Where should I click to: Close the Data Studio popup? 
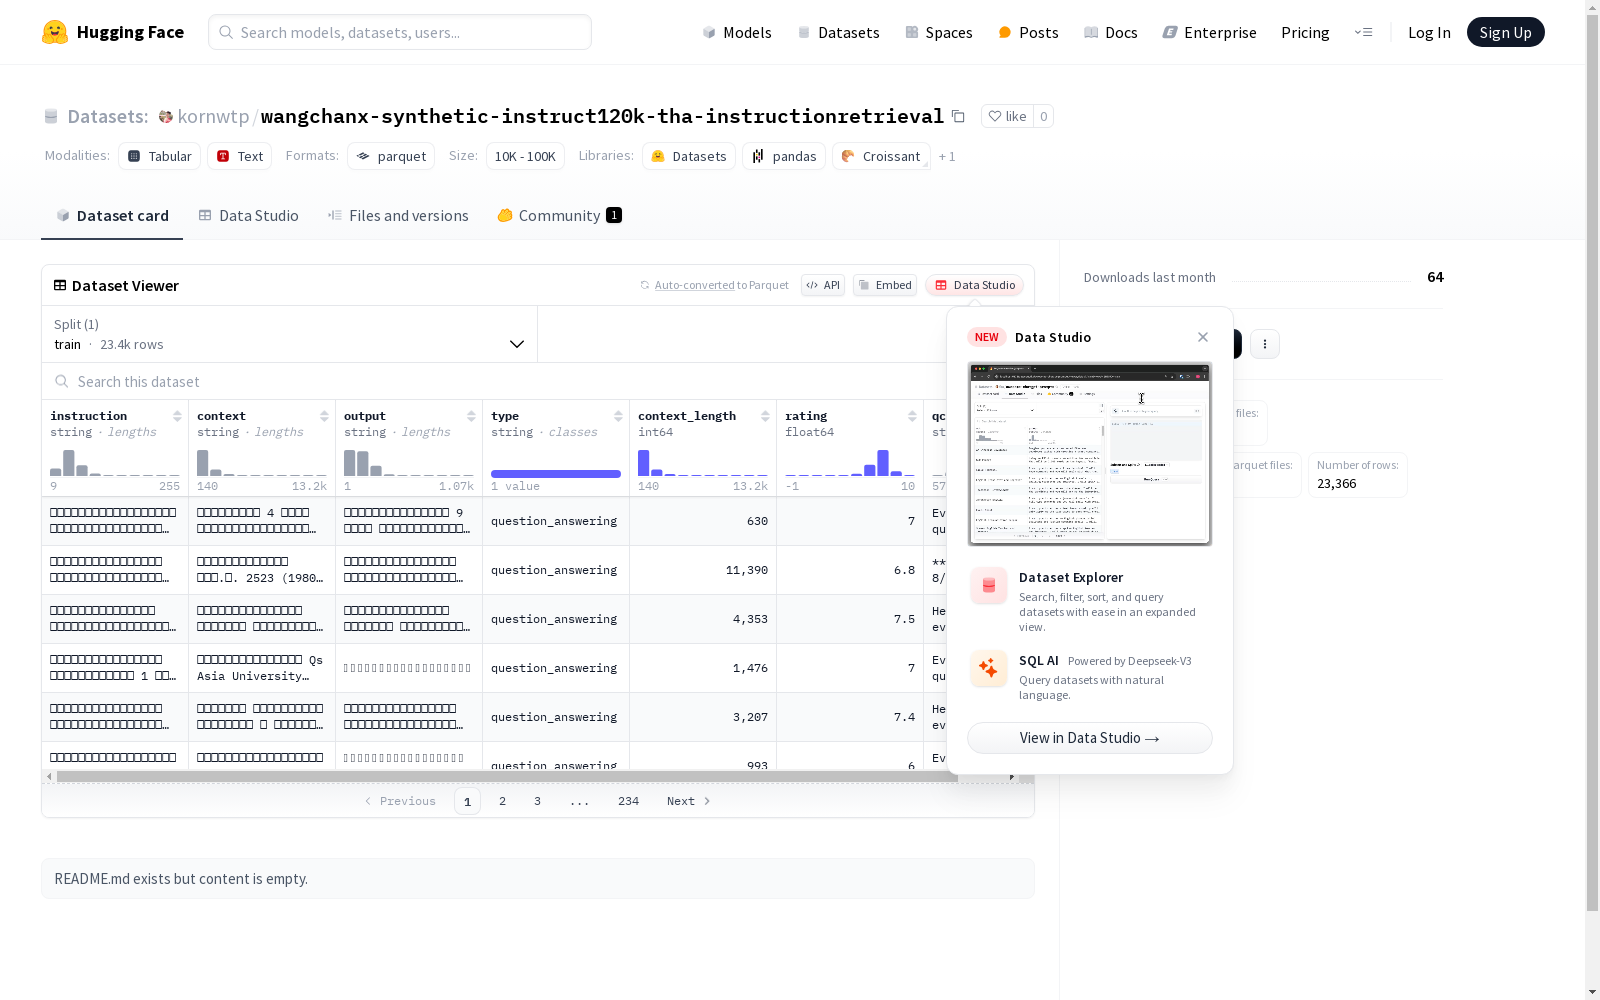click(x=1203, y=337)
